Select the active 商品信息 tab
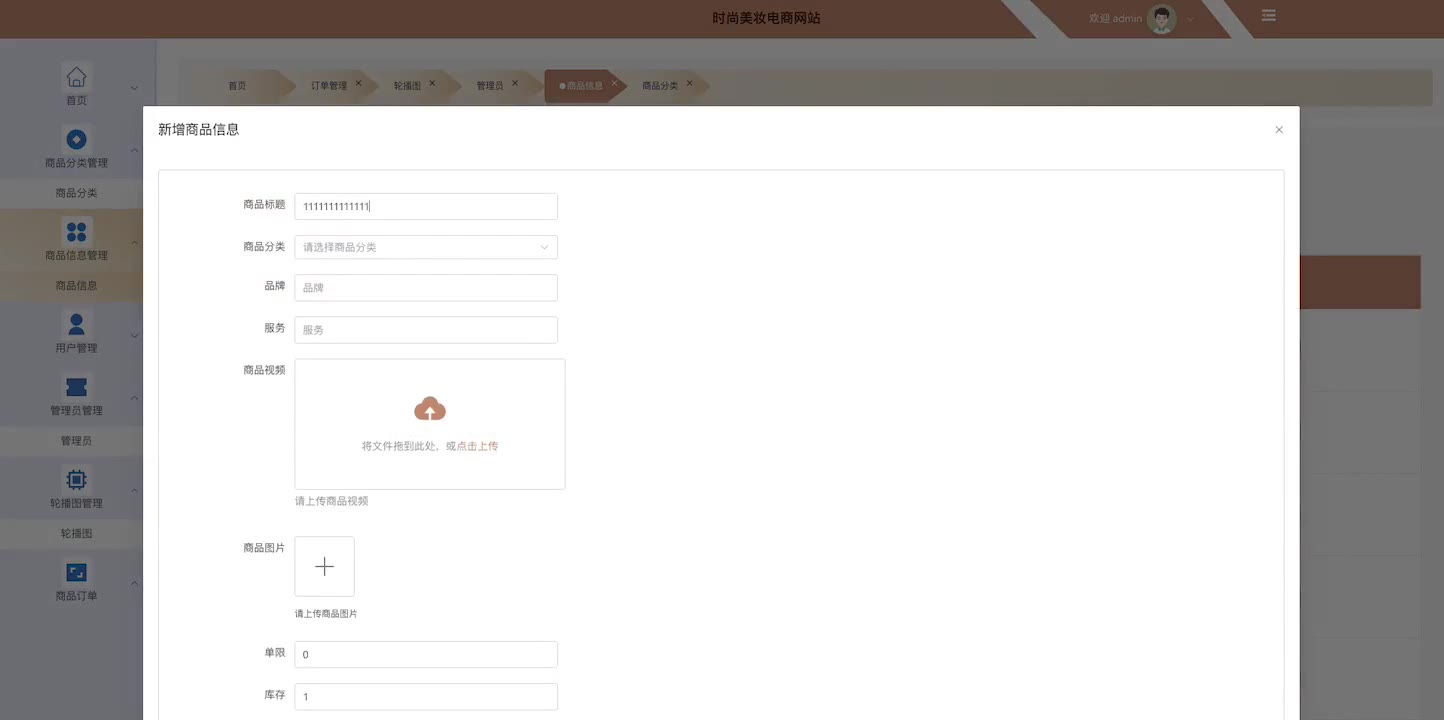 click(585, 86)
